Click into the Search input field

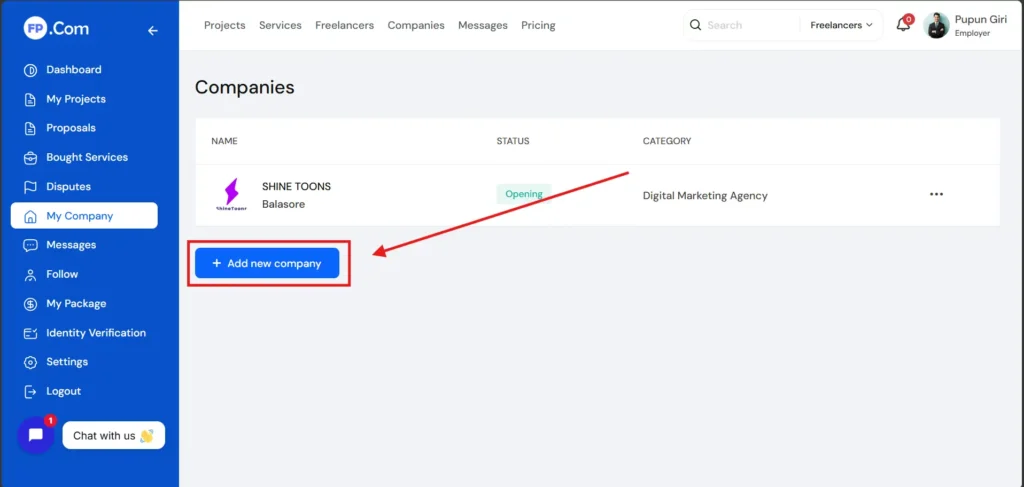point(748,25)
